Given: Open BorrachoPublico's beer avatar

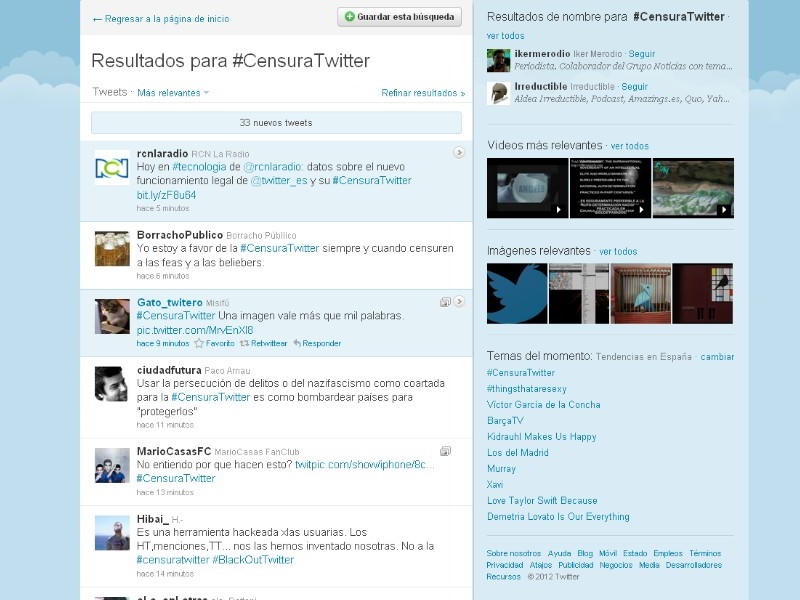Looking at the screenshot, I should tap(112, 249).
